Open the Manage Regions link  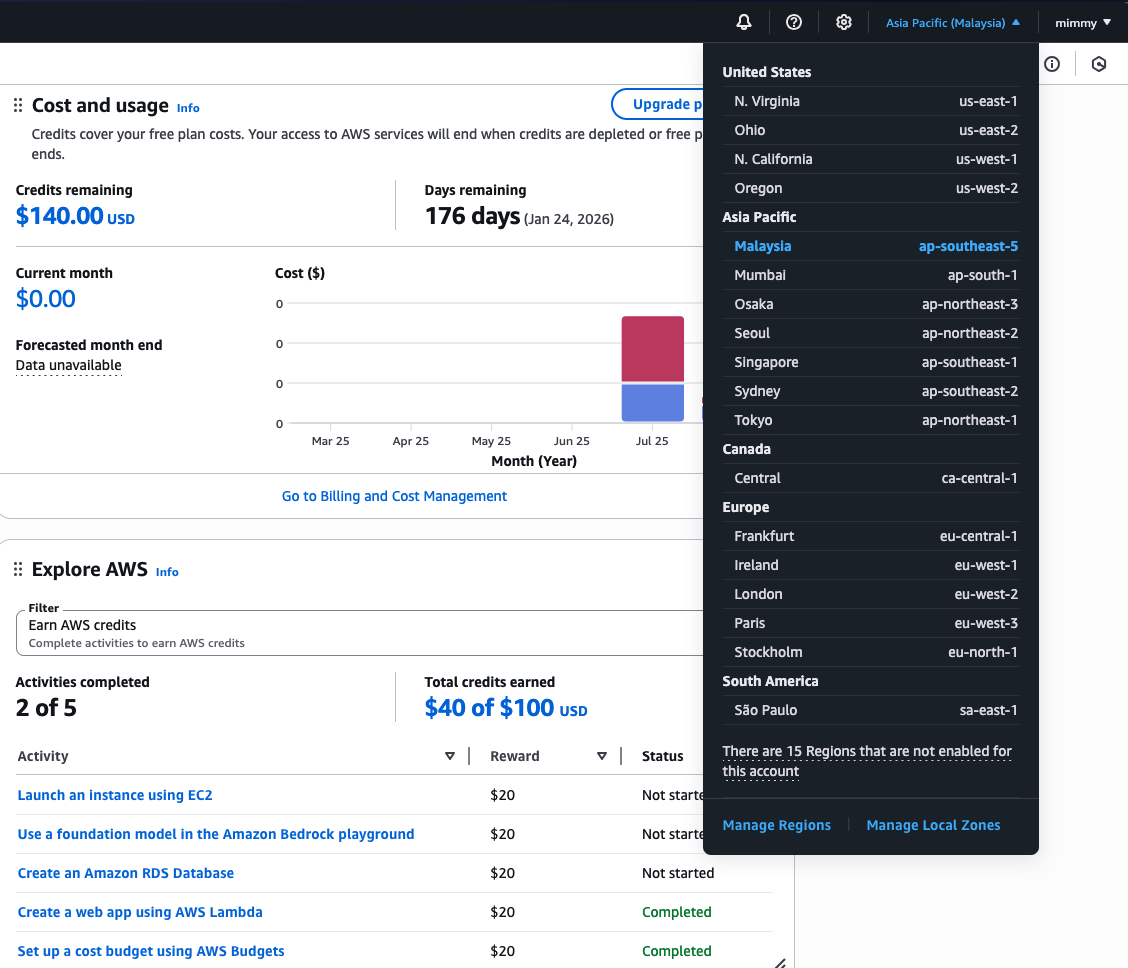point(776,826)
